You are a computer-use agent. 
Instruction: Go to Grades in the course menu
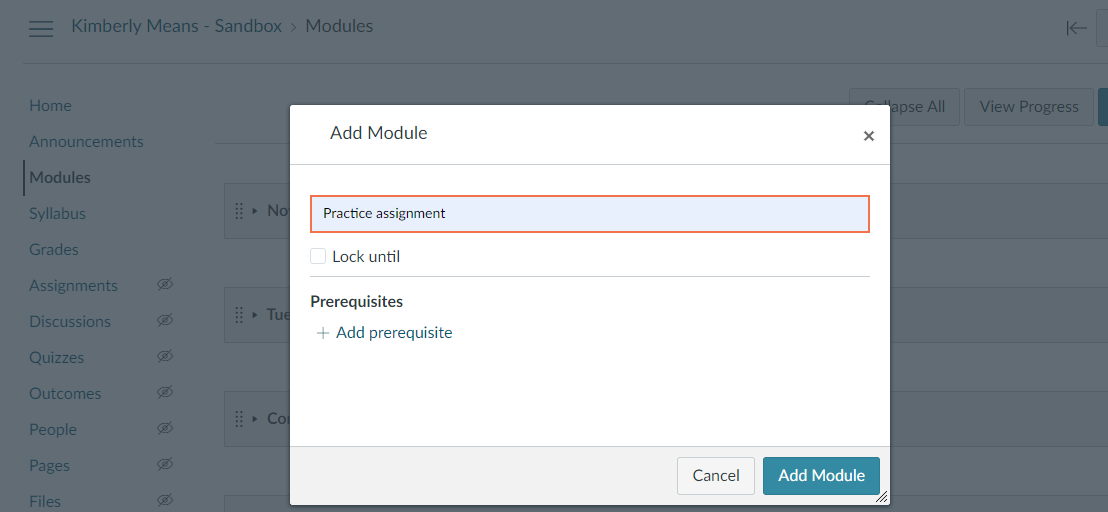tap(54, 249)
